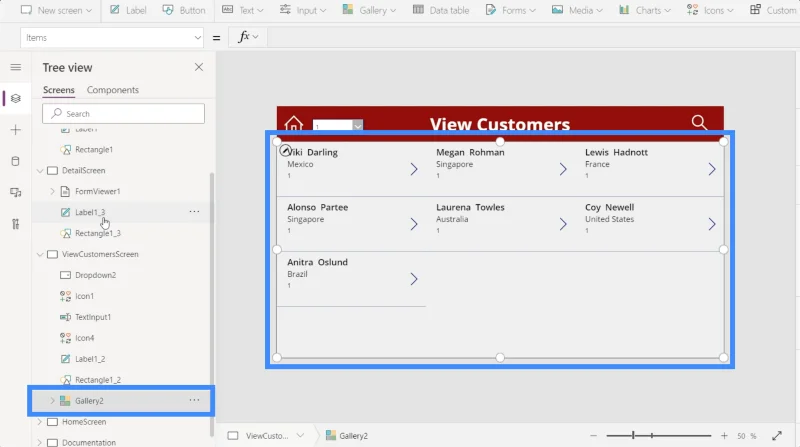Open the dropdown in the app header

tap(338, 126)
